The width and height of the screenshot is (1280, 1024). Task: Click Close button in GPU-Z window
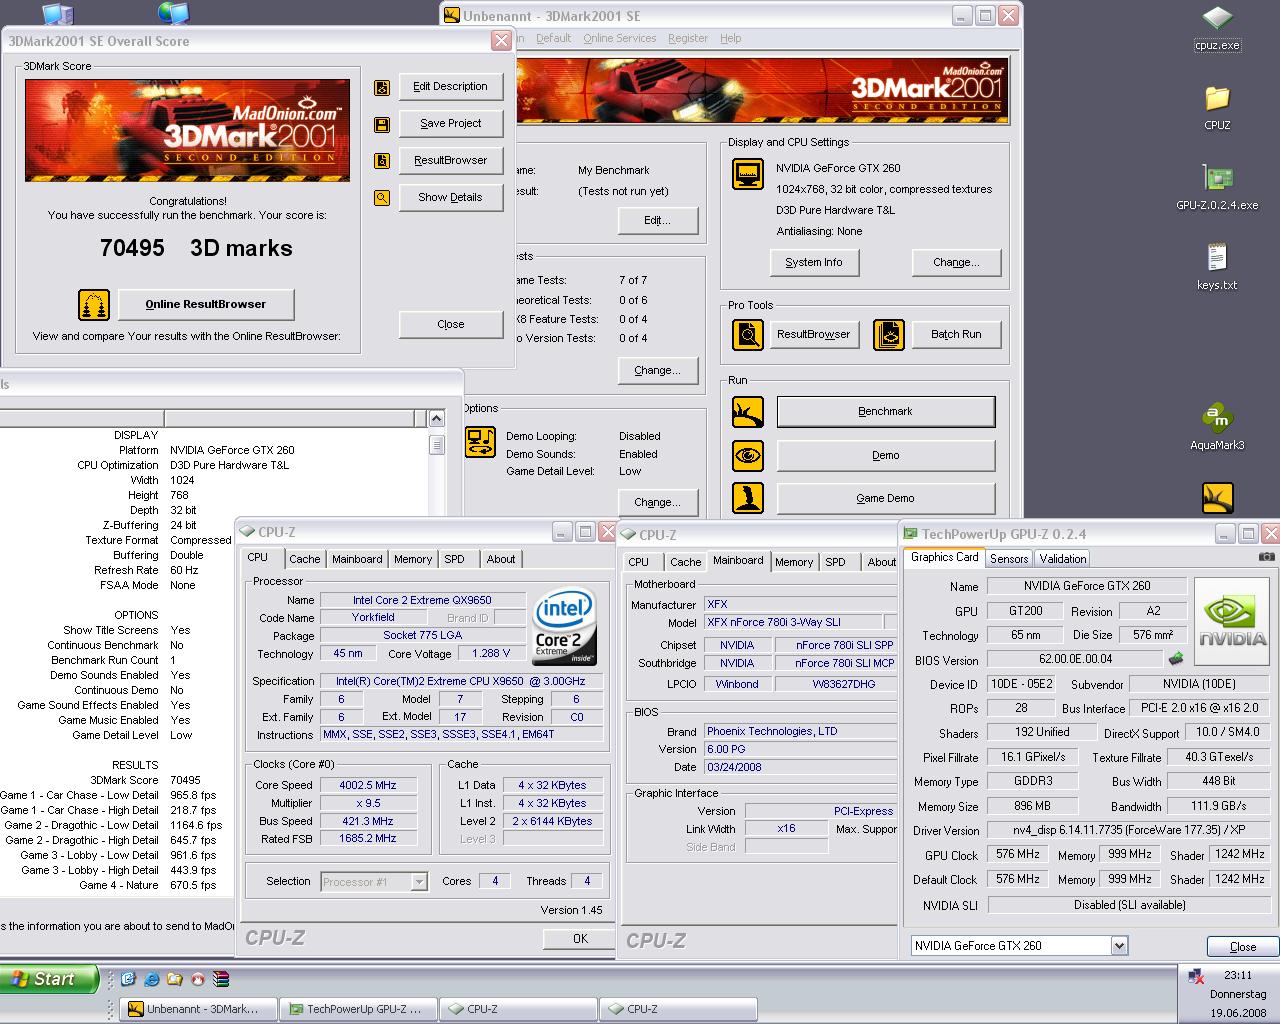(x=1242, y=946)
